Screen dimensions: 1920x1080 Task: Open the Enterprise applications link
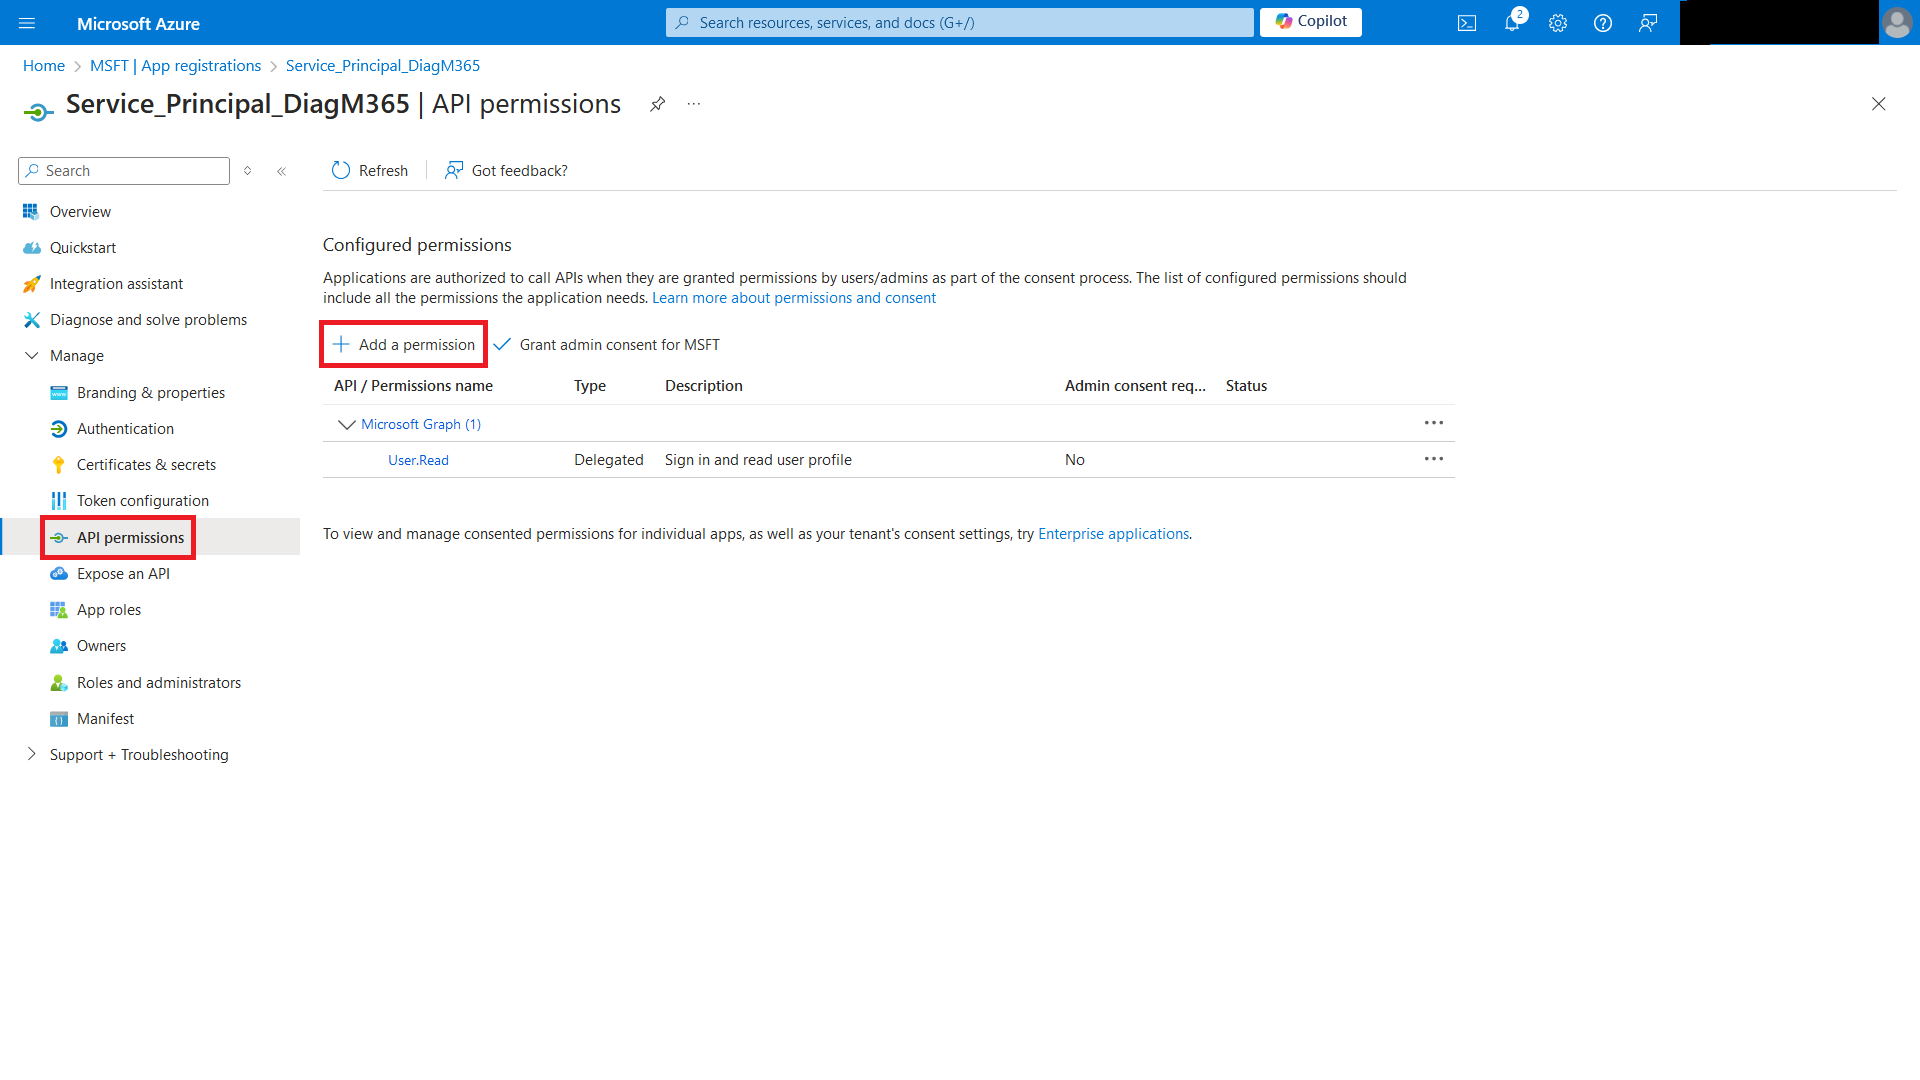pos(1113,534)
